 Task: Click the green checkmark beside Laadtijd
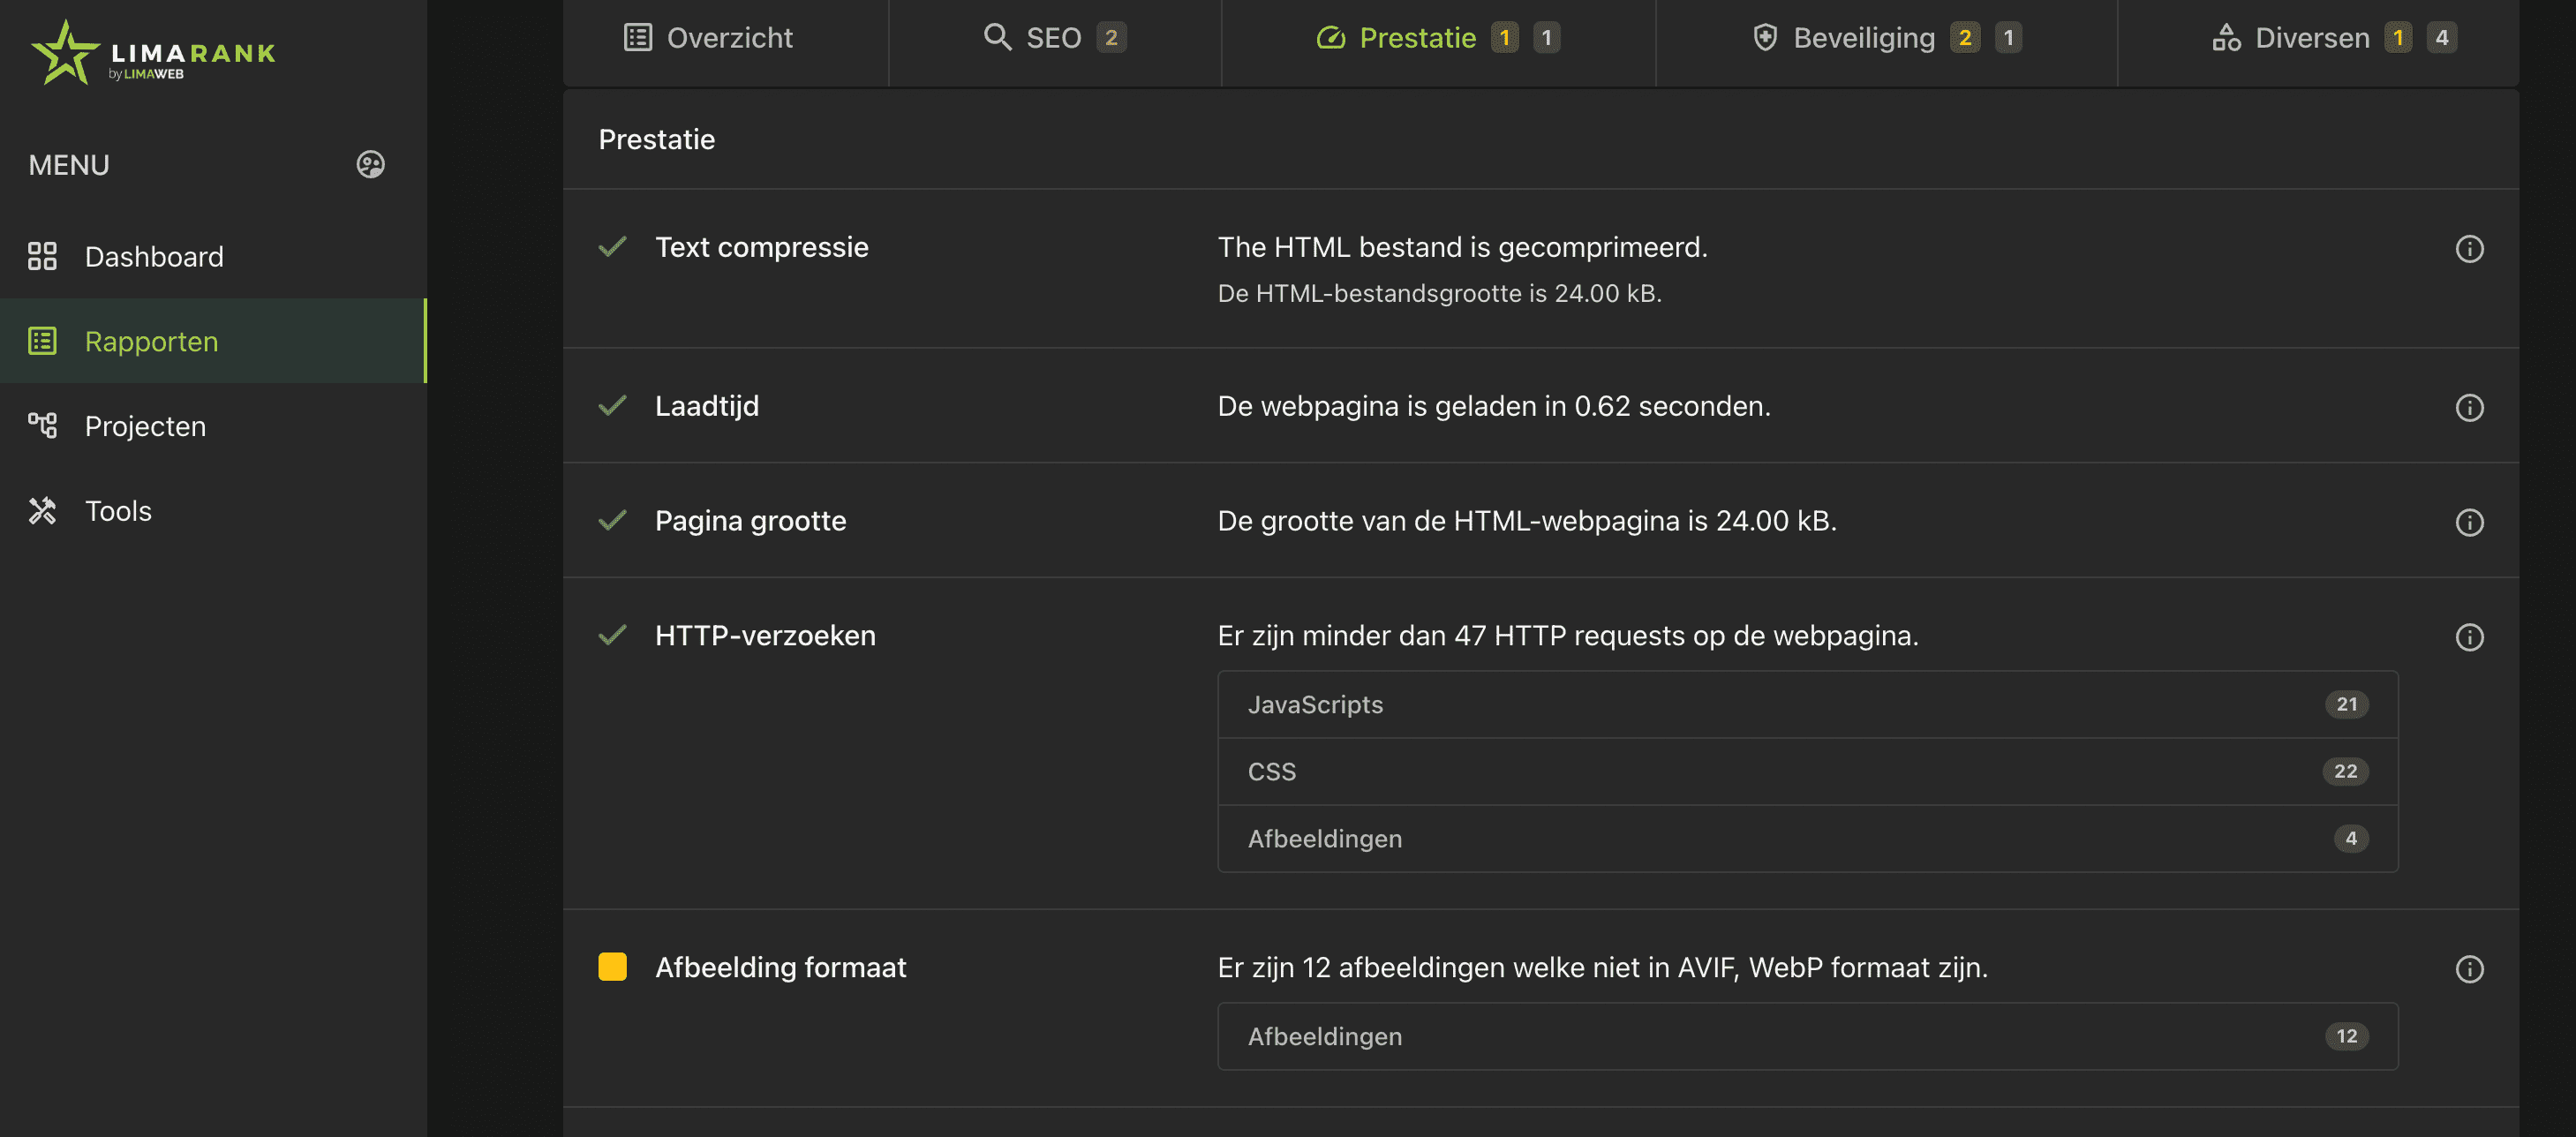(612, 406)
